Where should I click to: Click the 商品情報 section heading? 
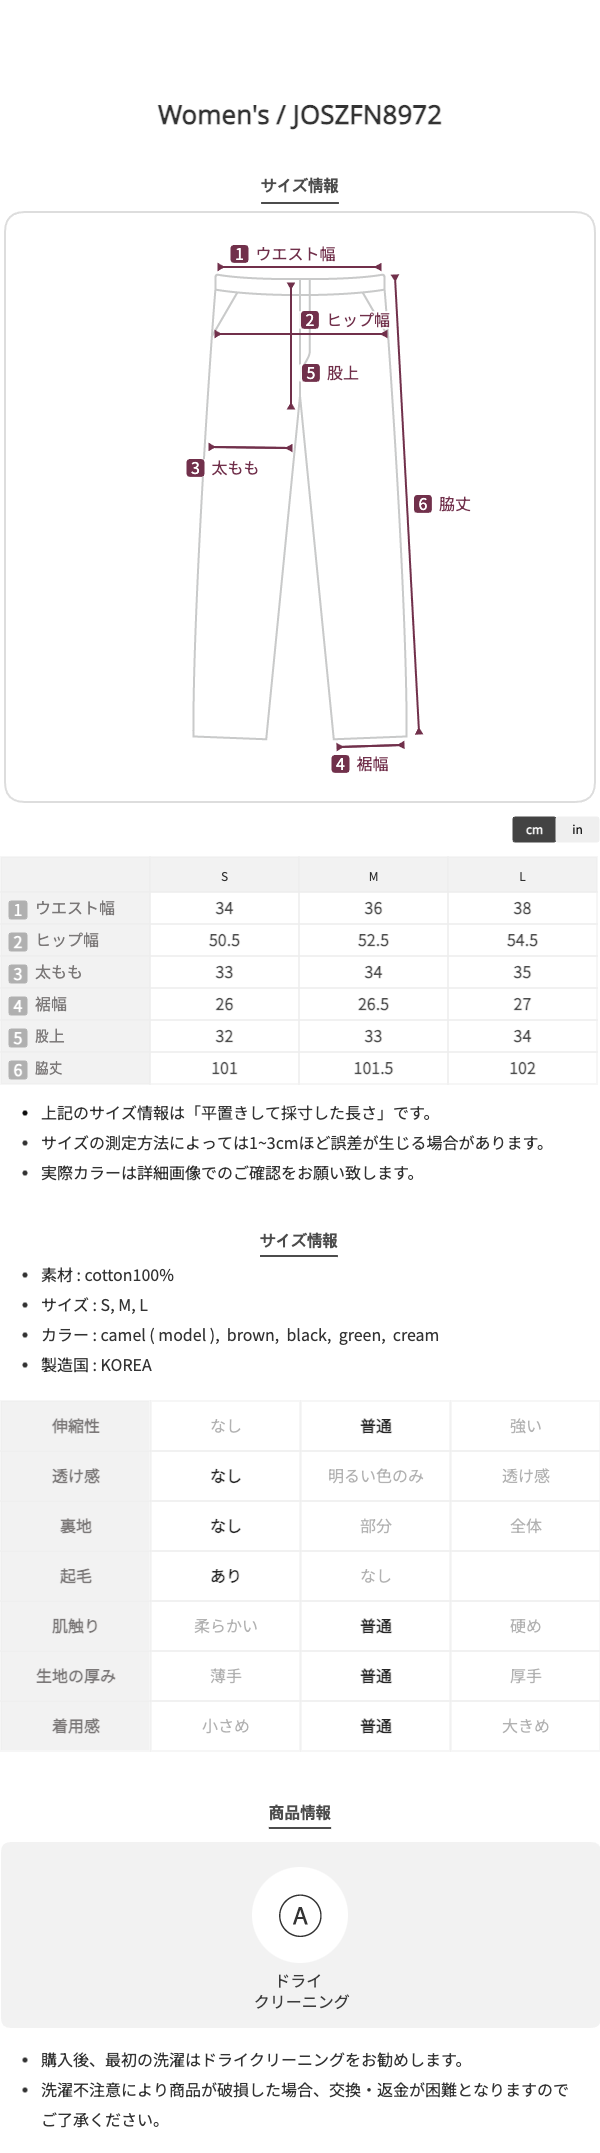coord(300,1812)
